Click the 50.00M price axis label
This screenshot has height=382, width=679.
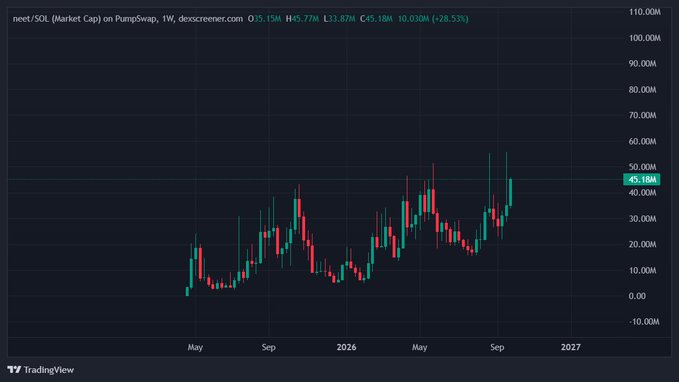coord(643,167)
